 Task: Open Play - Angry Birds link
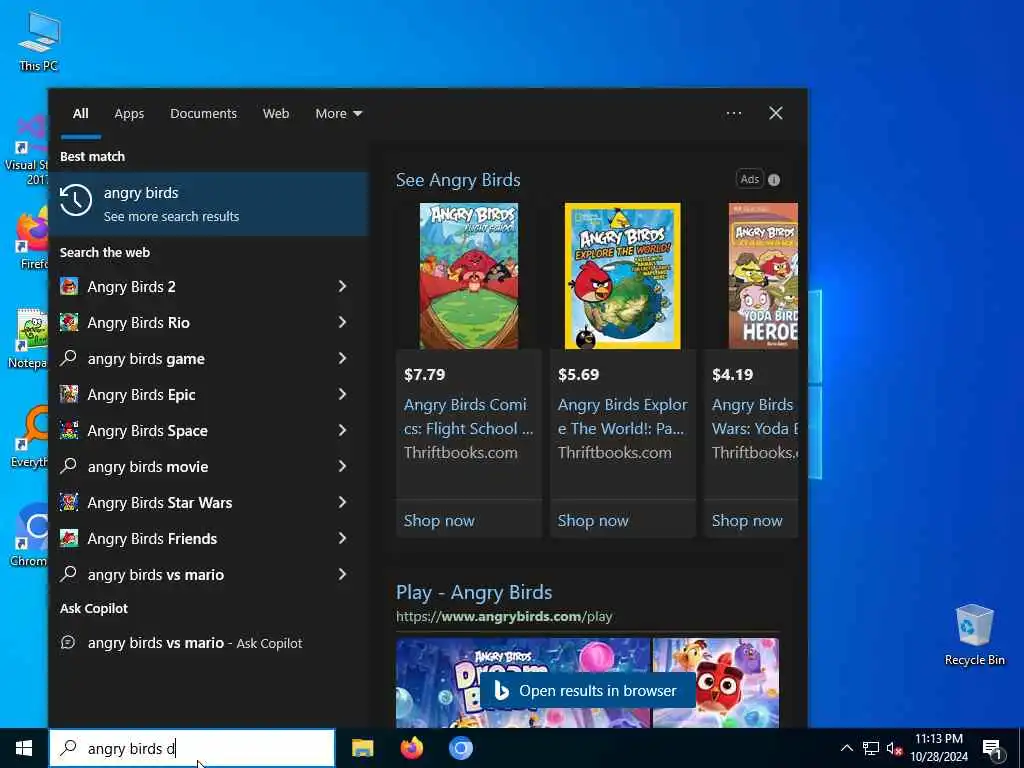pos(474,592)
